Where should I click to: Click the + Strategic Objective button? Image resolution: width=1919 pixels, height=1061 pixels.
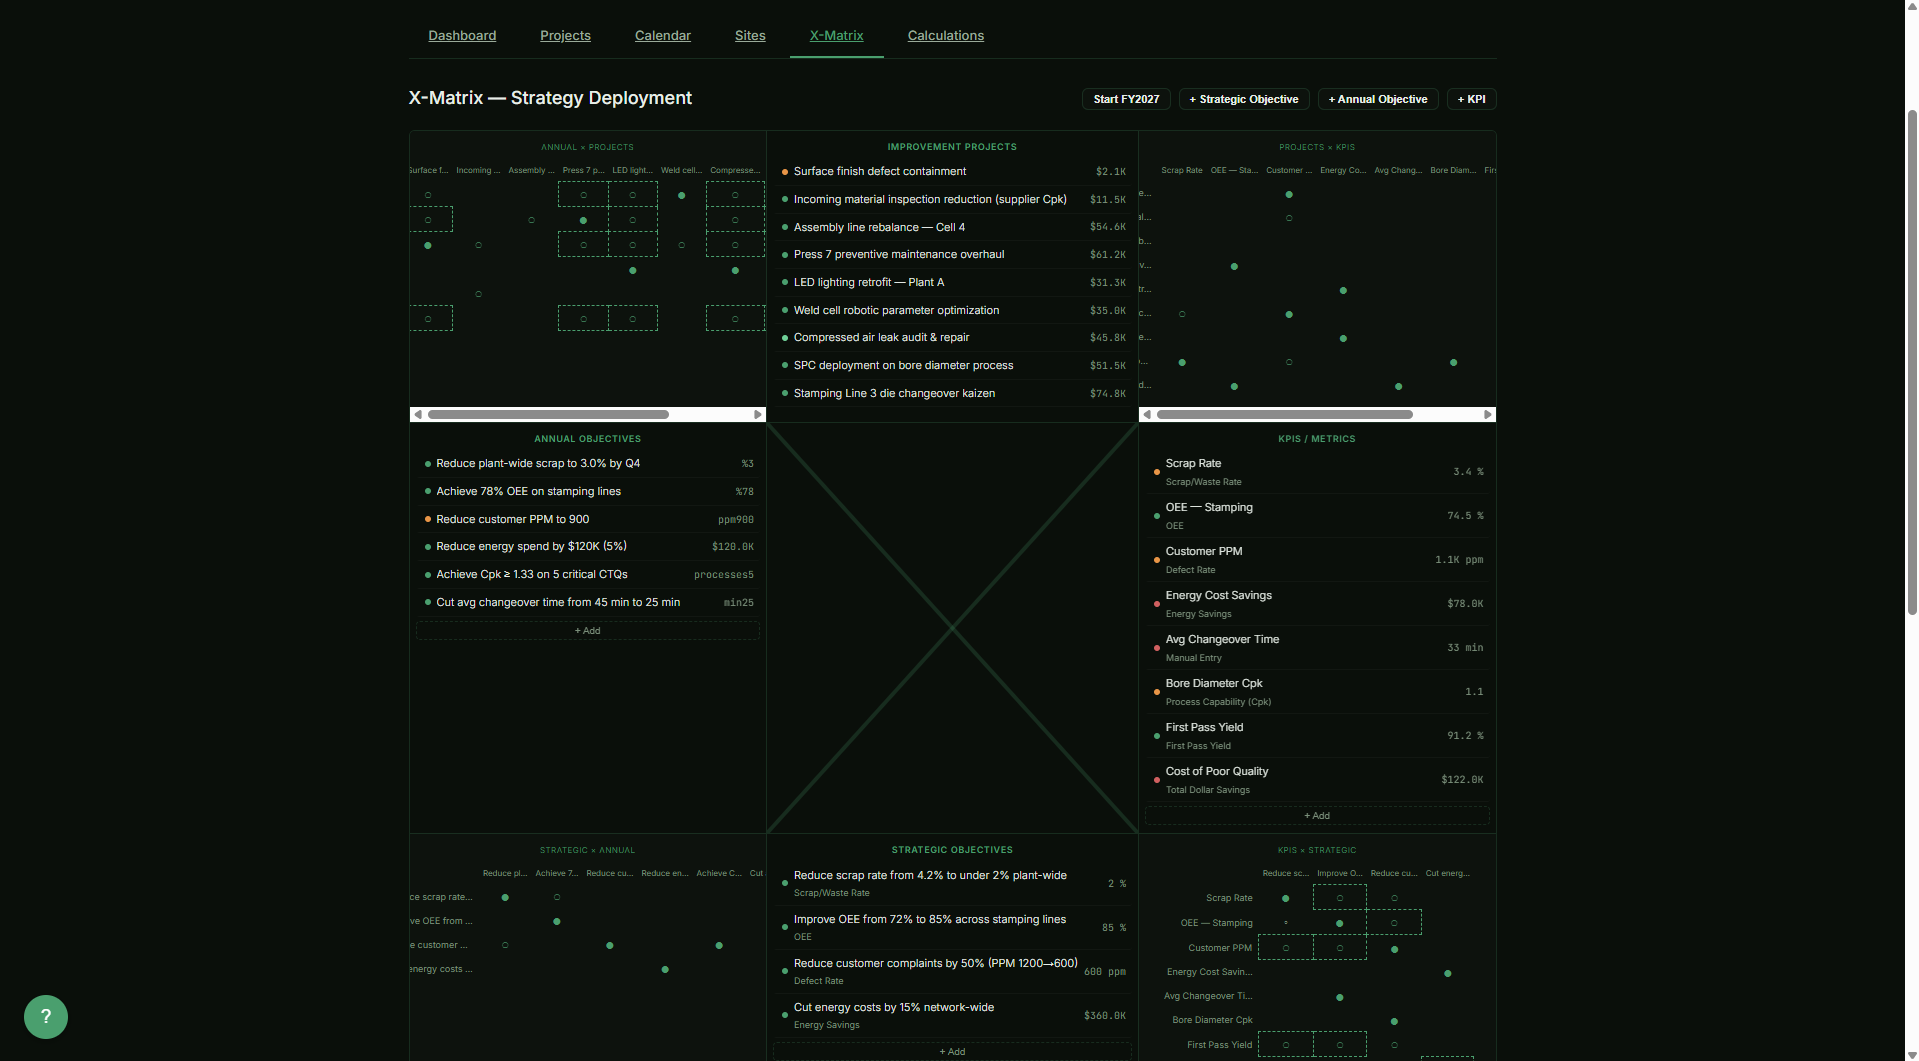click(x=1243, y=99)
